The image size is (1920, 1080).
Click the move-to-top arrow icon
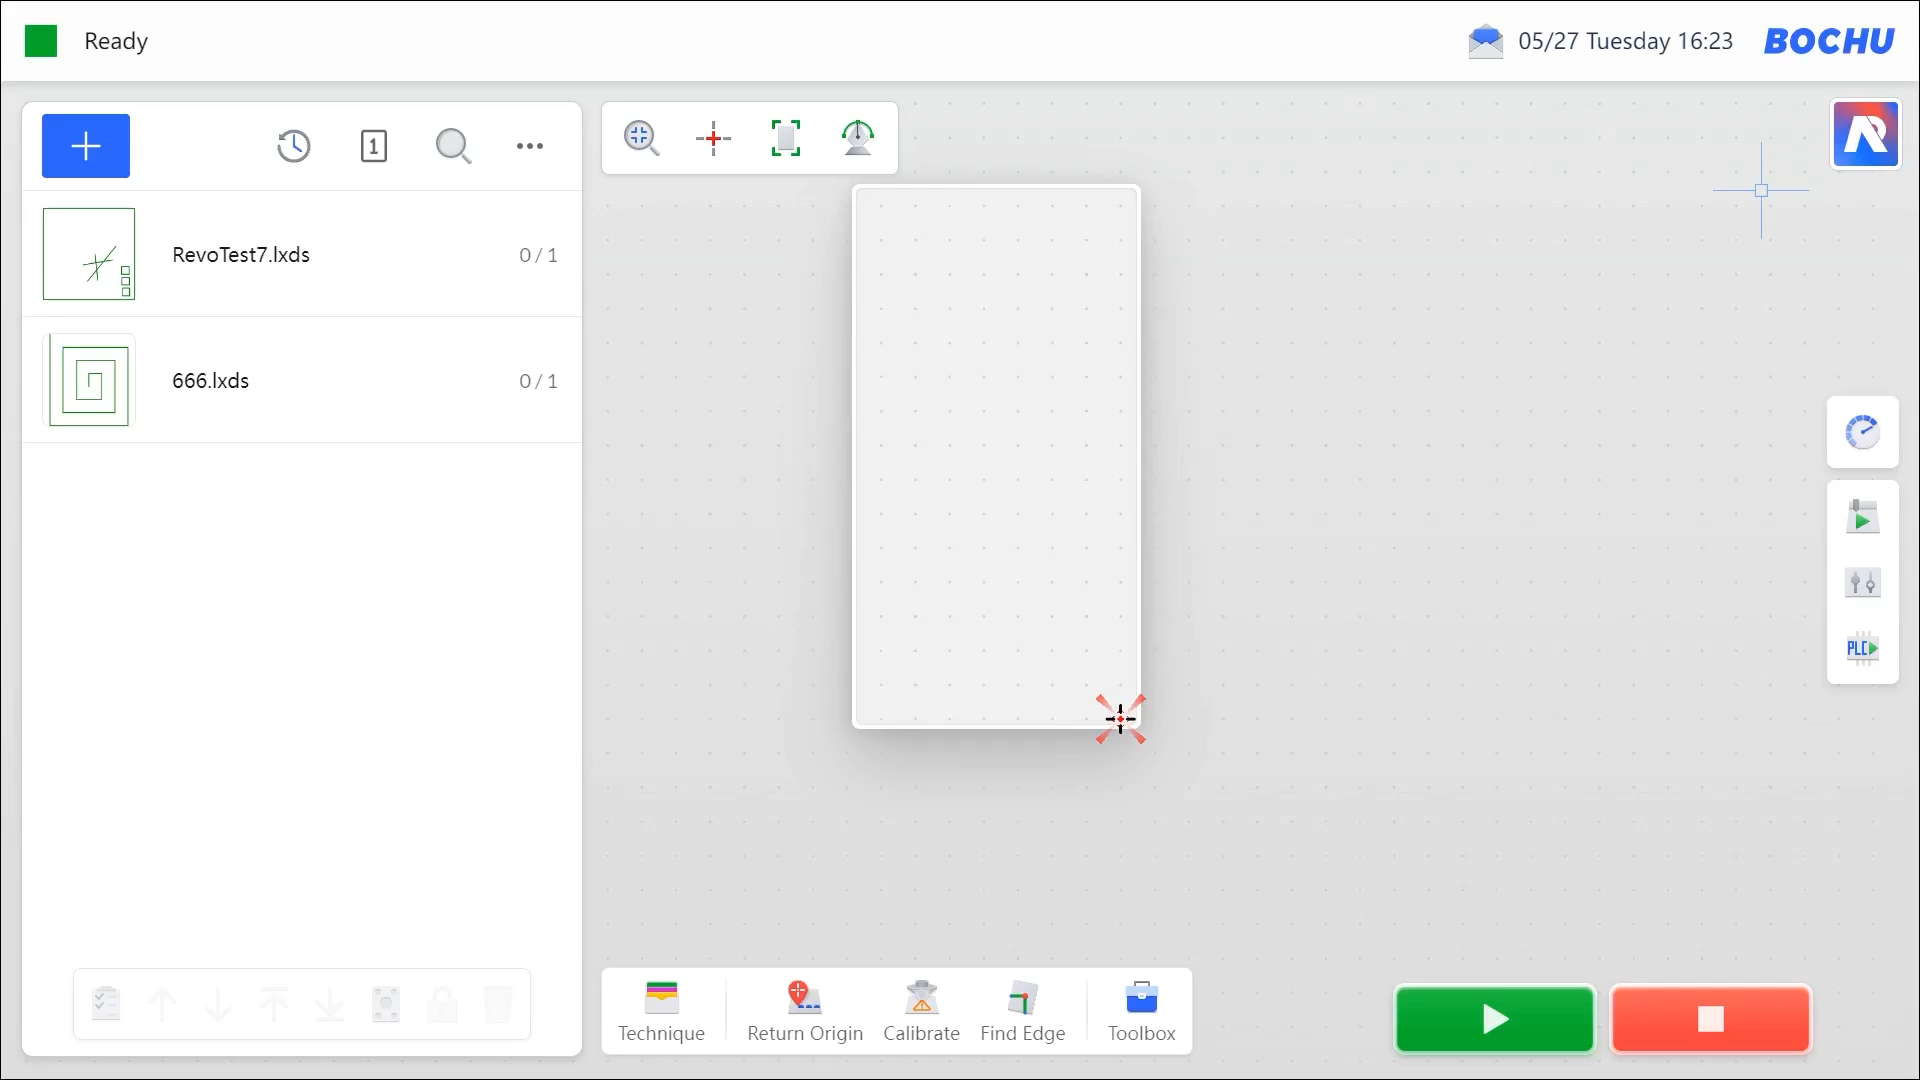(274, 1004)
